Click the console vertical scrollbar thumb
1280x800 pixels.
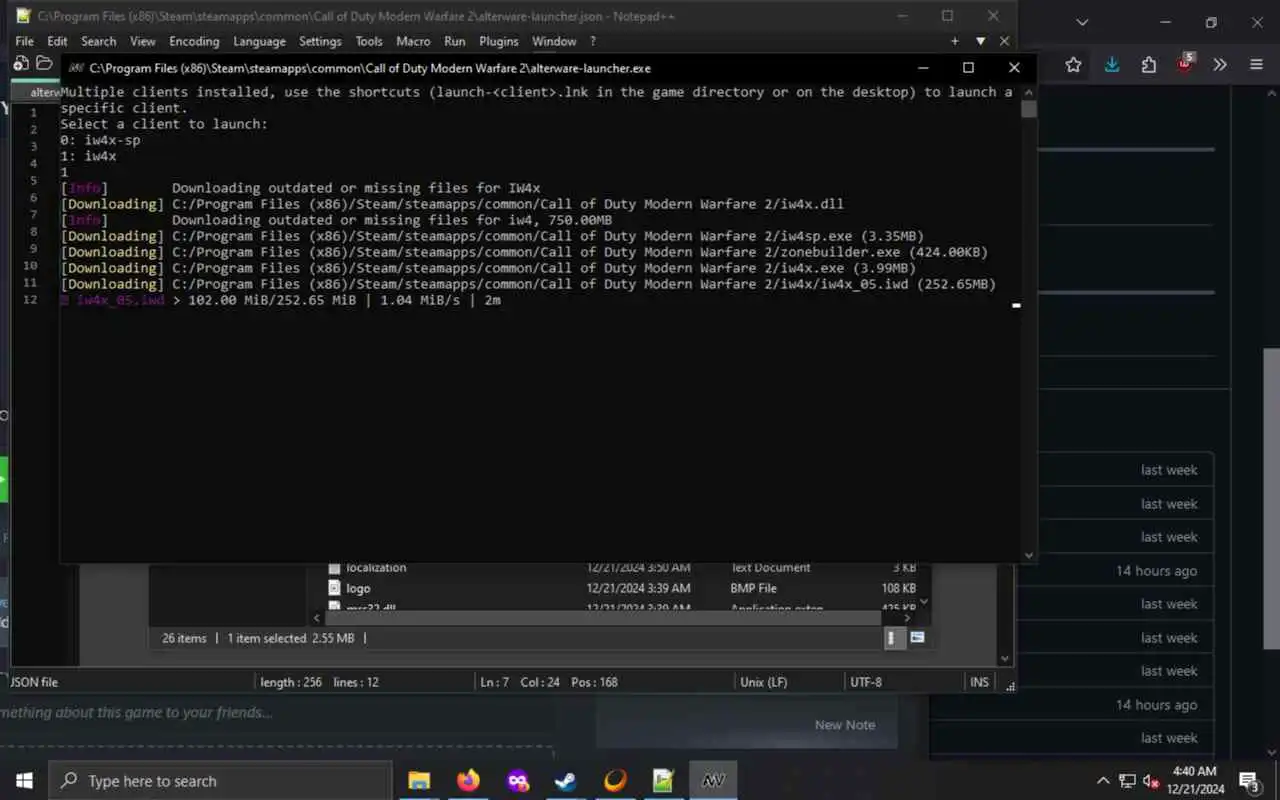pyautogui.click(x=1029, y=109)
